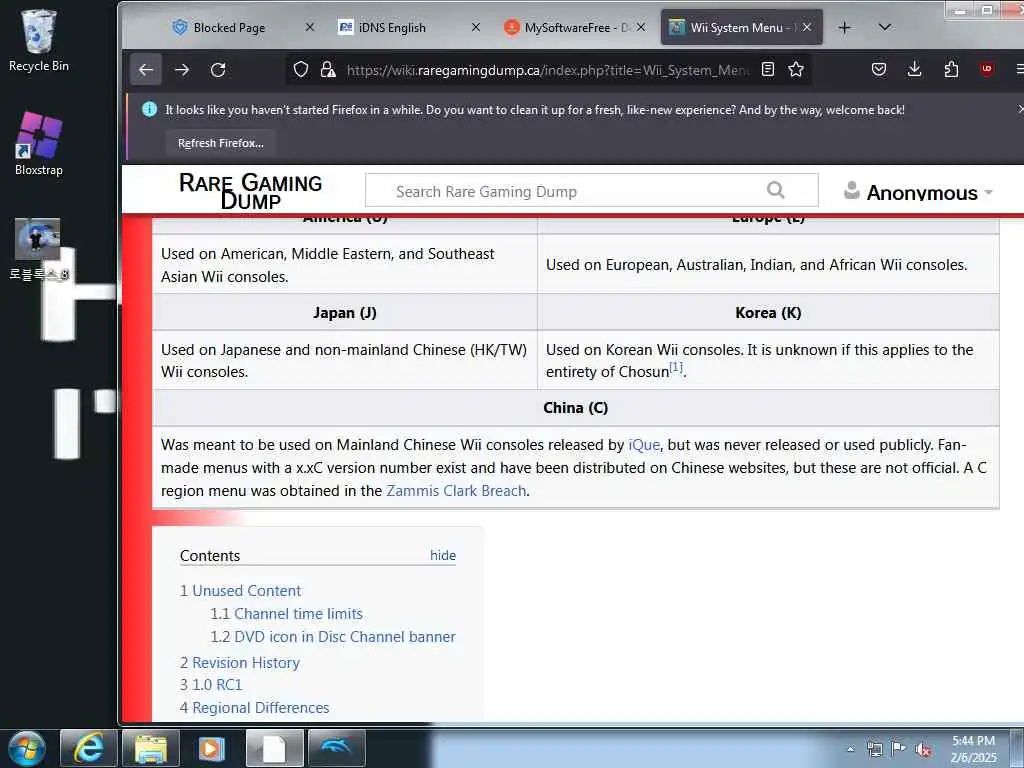The image size is (1024, 768).
Task: Open the Zammis Clark Breach link
Action: (x=456, y=490)
